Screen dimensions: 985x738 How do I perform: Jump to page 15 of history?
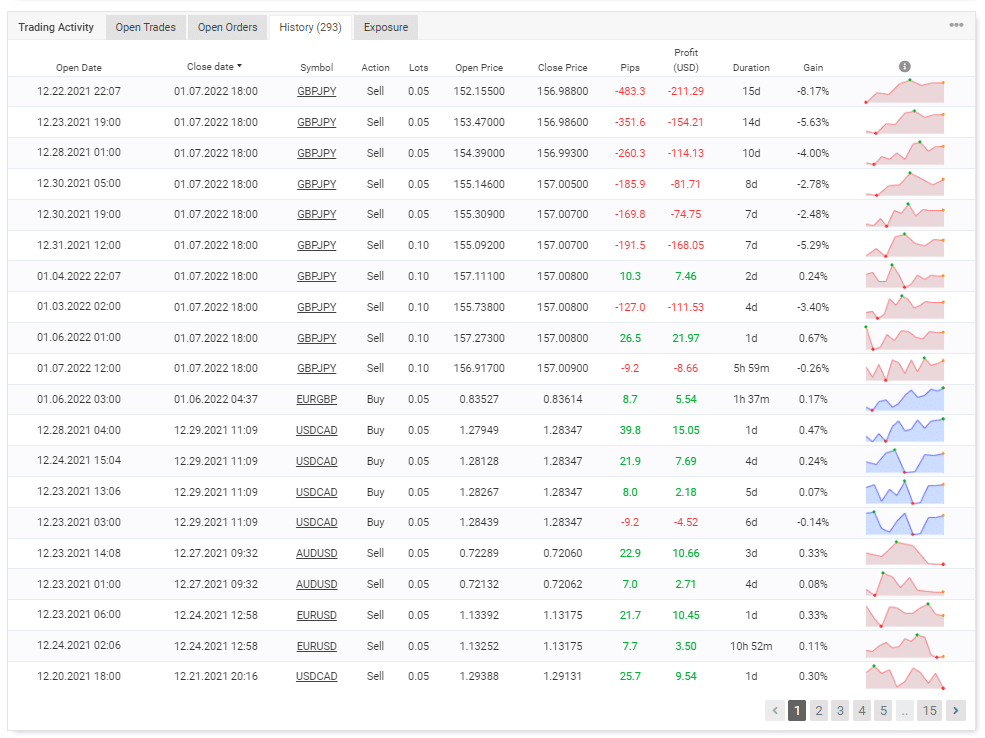929,710
